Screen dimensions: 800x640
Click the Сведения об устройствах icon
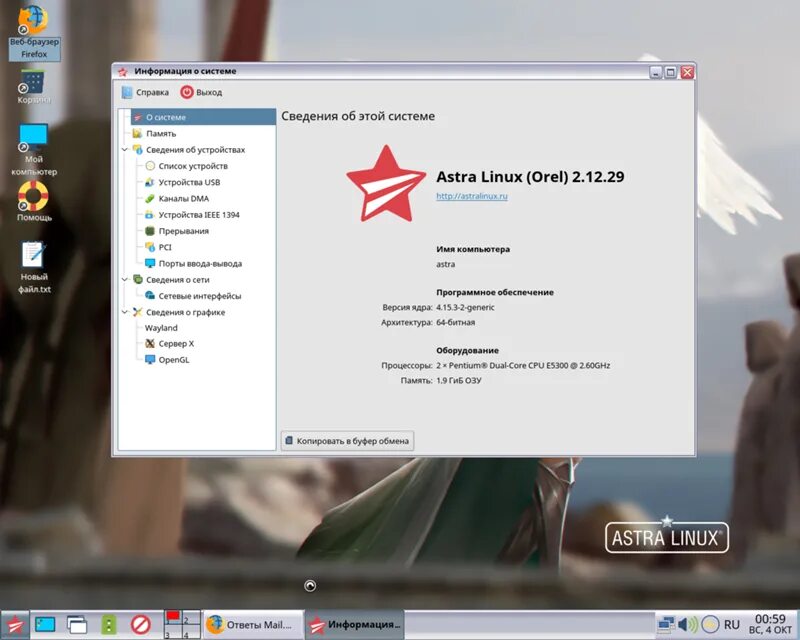(138, 150)
